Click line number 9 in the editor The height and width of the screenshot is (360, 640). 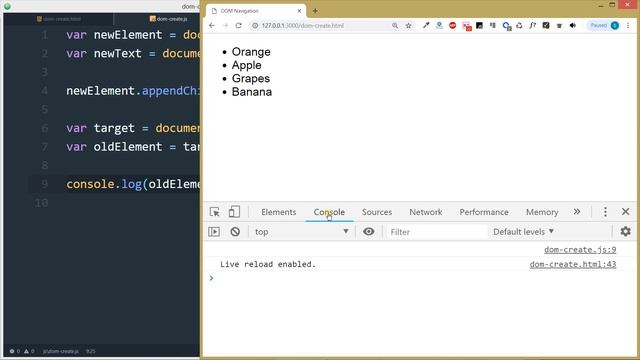[x=44, y=184]
